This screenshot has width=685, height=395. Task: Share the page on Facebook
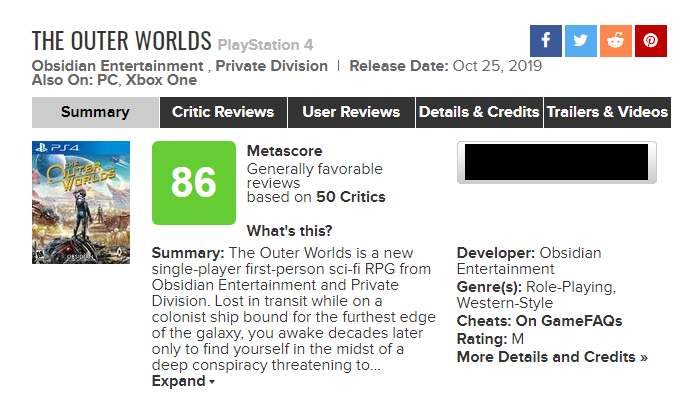click(x=546, y=41)
